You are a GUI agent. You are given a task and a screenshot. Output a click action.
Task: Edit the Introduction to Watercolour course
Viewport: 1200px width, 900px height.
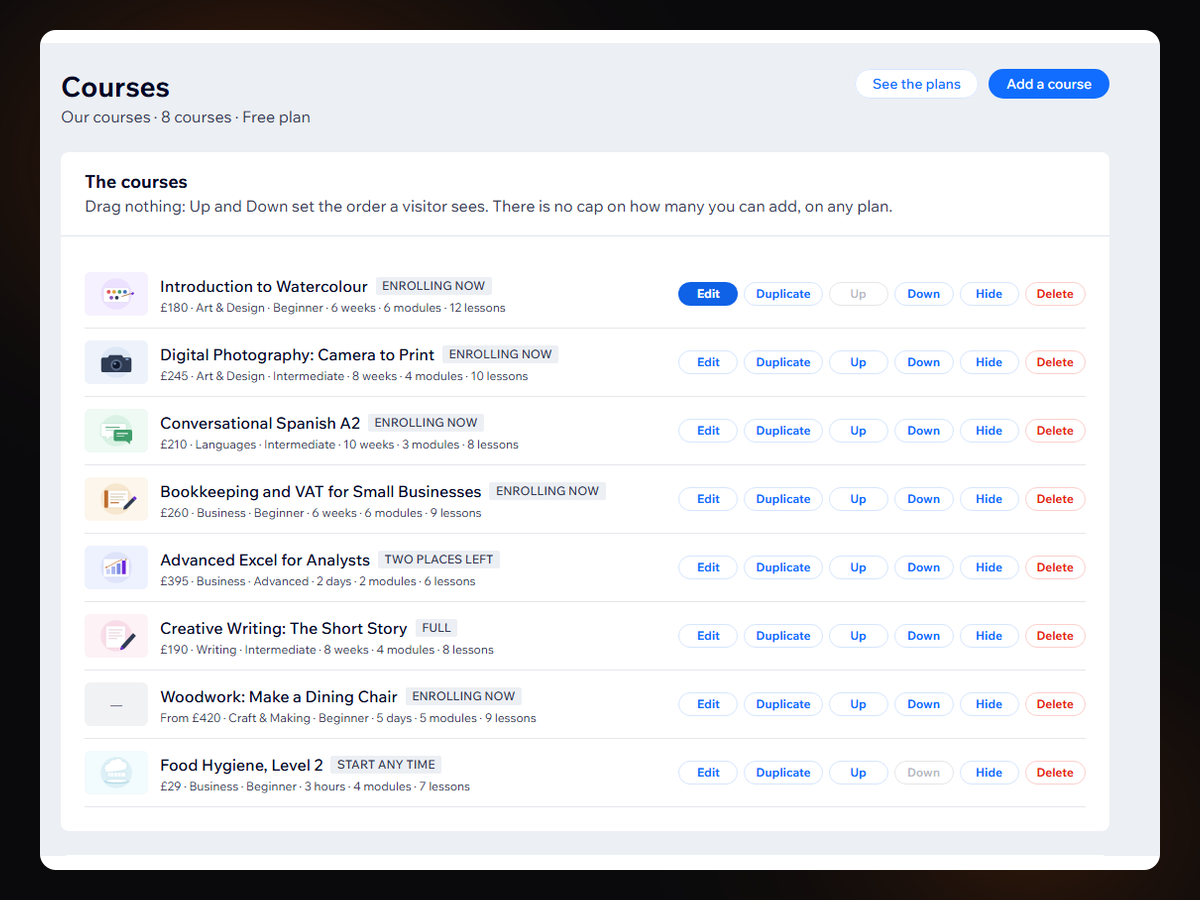708,294
